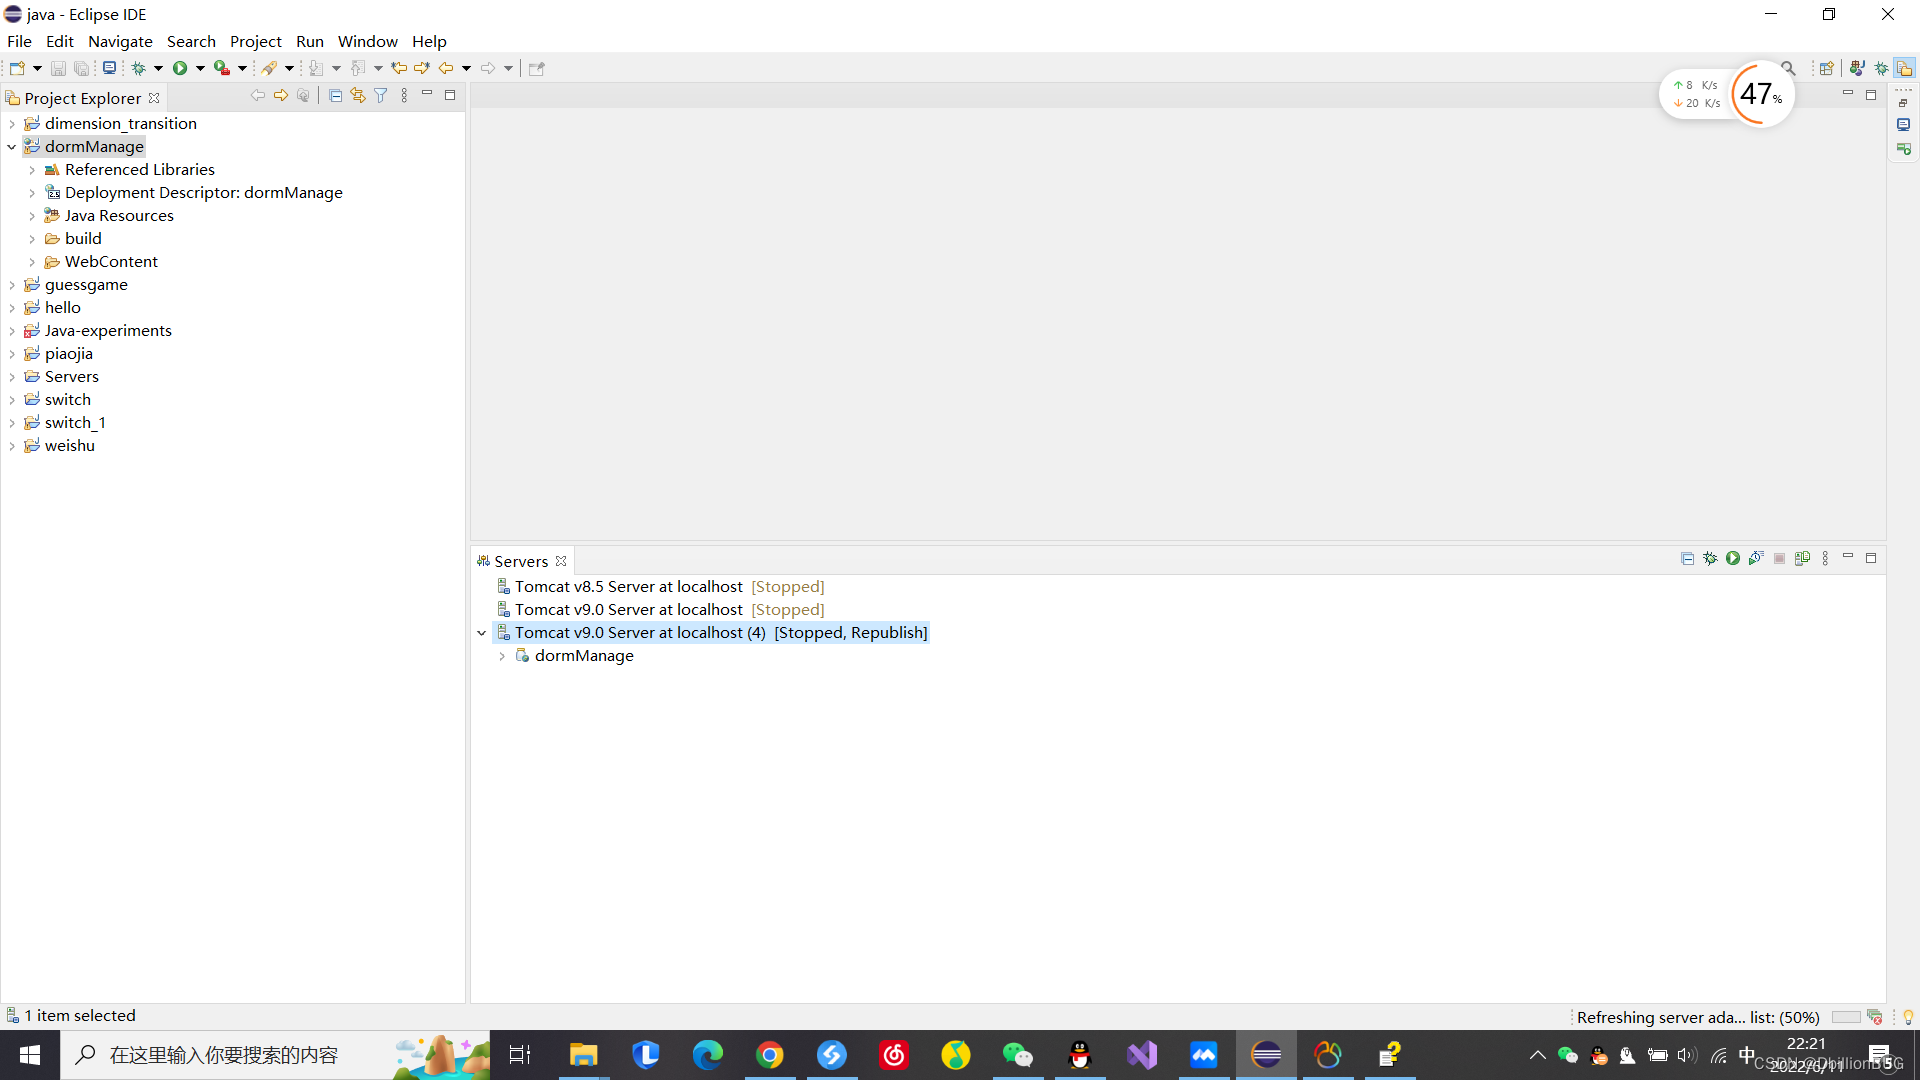Viewport: 1920px width, 1080px height.
Task: Select the Project Explorer tab
Action: [84, 96]
